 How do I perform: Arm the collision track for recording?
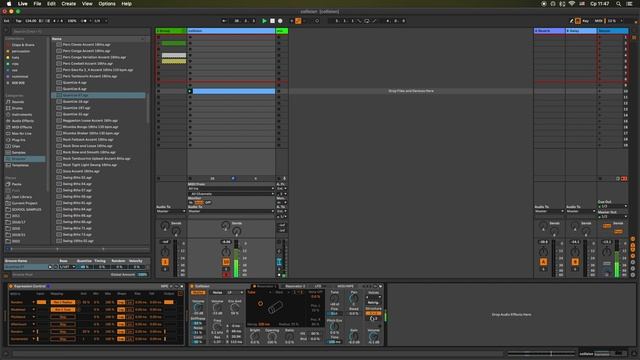[226, 275]
